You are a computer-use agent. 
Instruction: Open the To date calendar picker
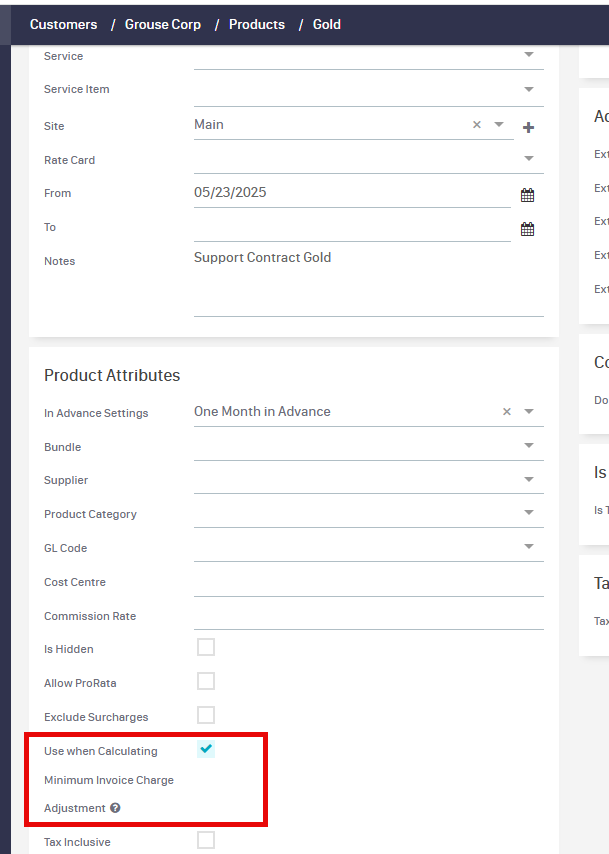pos(527,228)
